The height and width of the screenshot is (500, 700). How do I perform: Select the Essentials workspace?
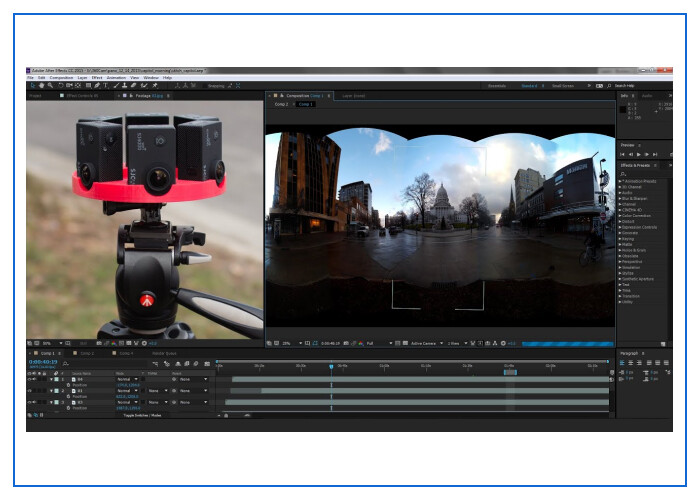point(497,86)
